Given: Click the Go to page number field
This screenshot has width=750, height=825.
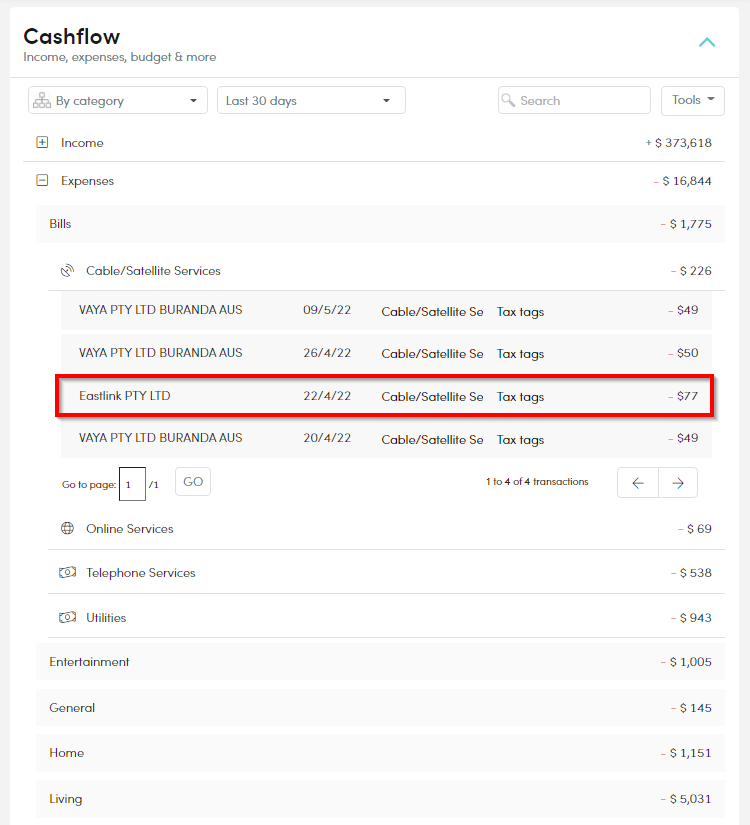Looking at the screenshot, I should (132, 484).
